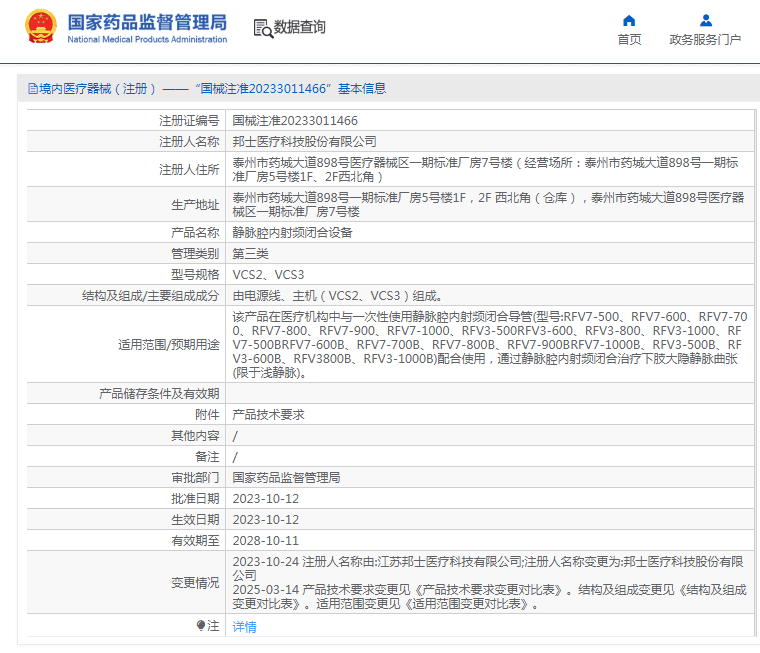
Task: Click the 生效日期 row label
Action: [195, 520]
